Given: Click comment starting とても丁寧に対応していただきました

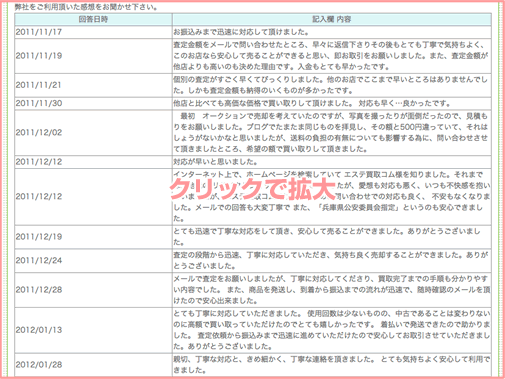Looking at the screenshot, I should [332, 330].
